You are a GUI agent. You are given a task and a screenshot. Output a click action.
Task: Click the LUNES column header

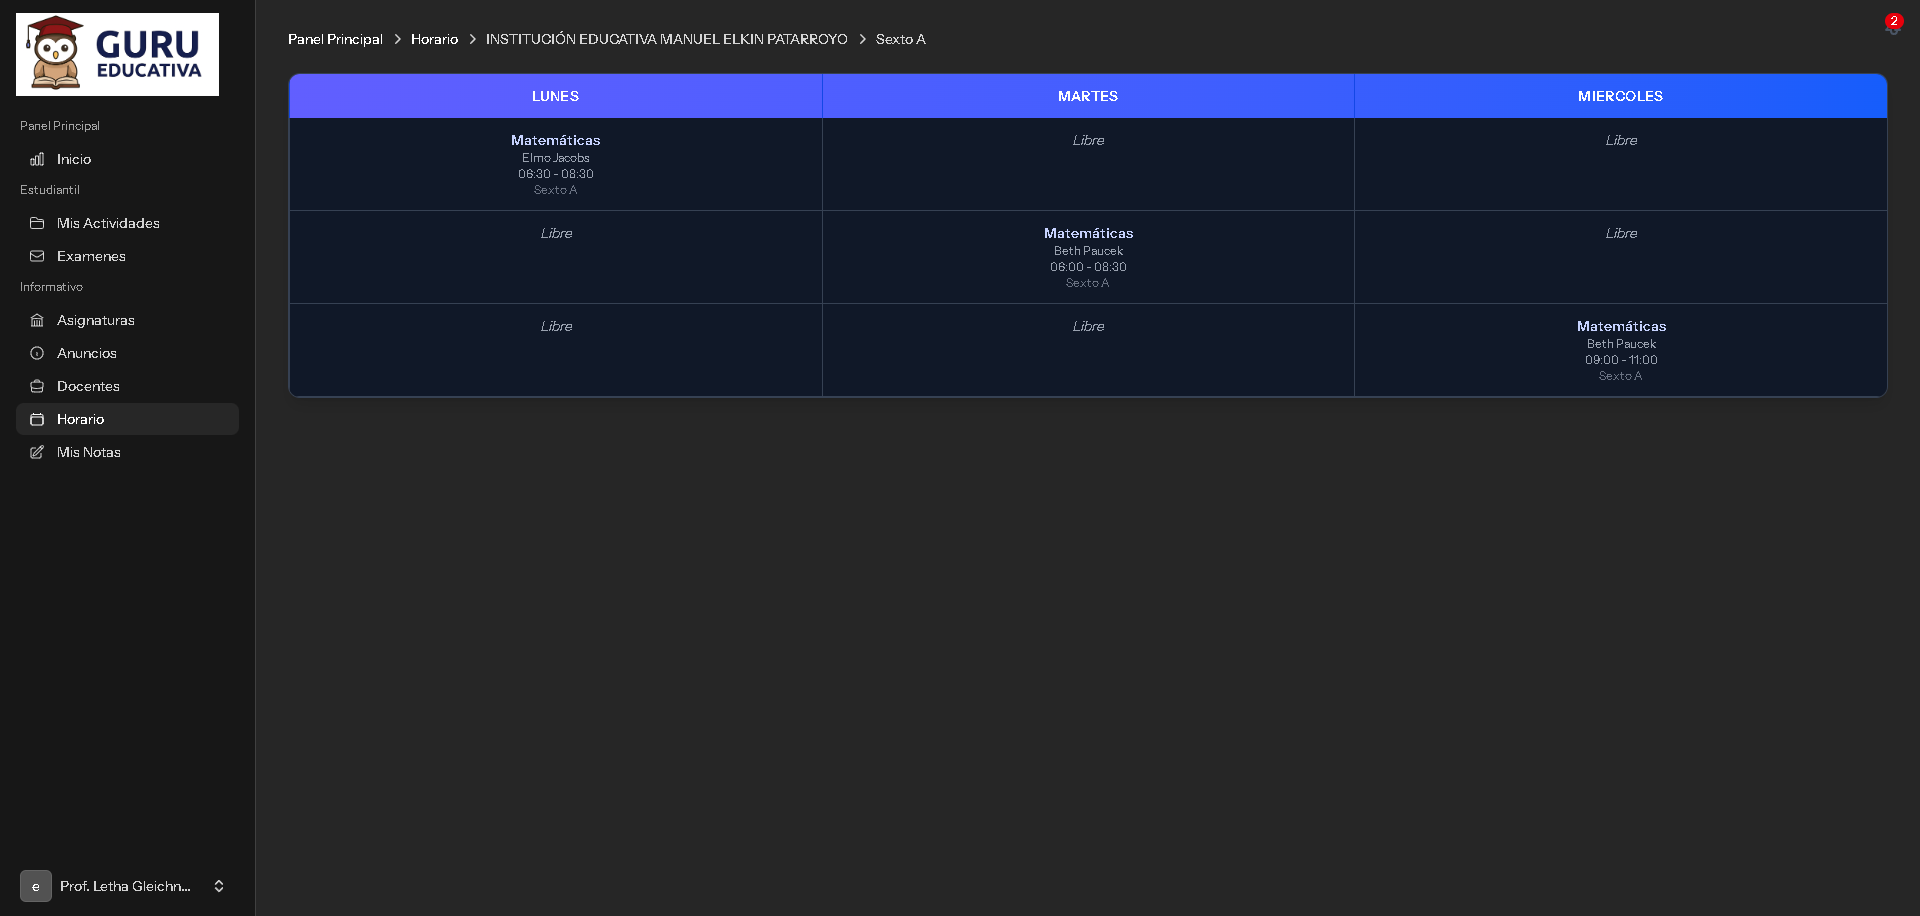click(x=555, y=96)
